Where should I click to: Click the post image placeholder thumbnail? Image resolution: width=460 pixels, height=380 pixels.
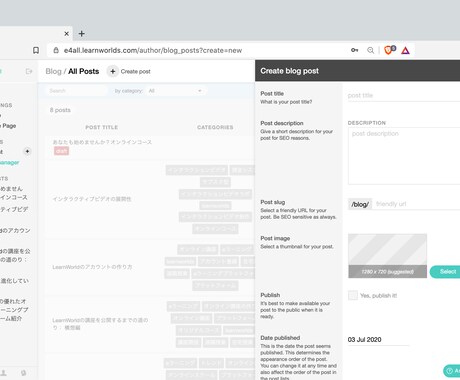387,256
